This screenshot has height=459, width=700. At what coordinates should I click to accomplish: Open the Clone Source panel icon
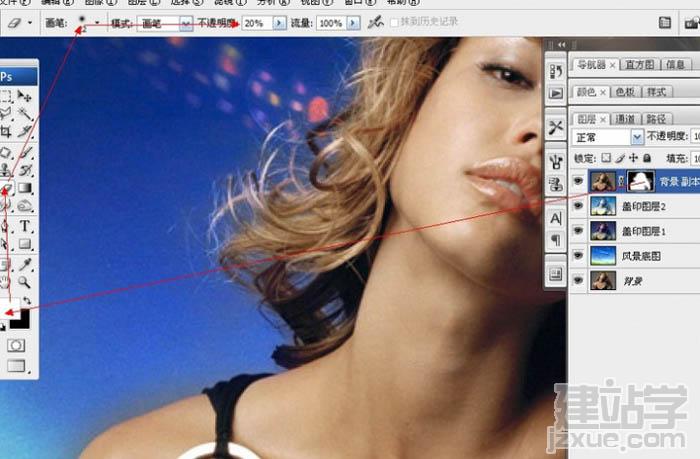[x=556, y=183]
